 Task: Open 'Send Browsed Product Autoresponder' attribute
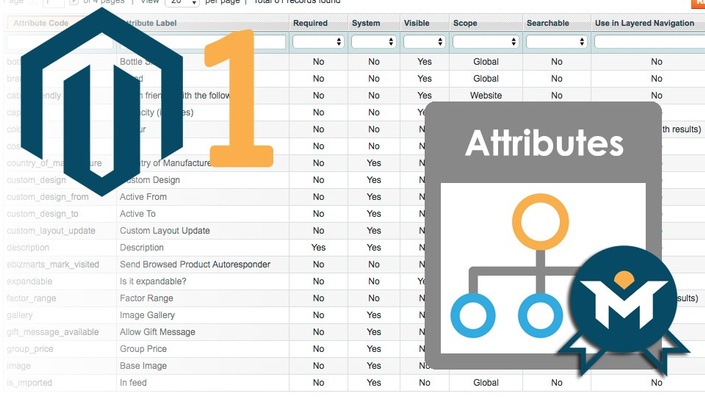[x=195, y=264]
